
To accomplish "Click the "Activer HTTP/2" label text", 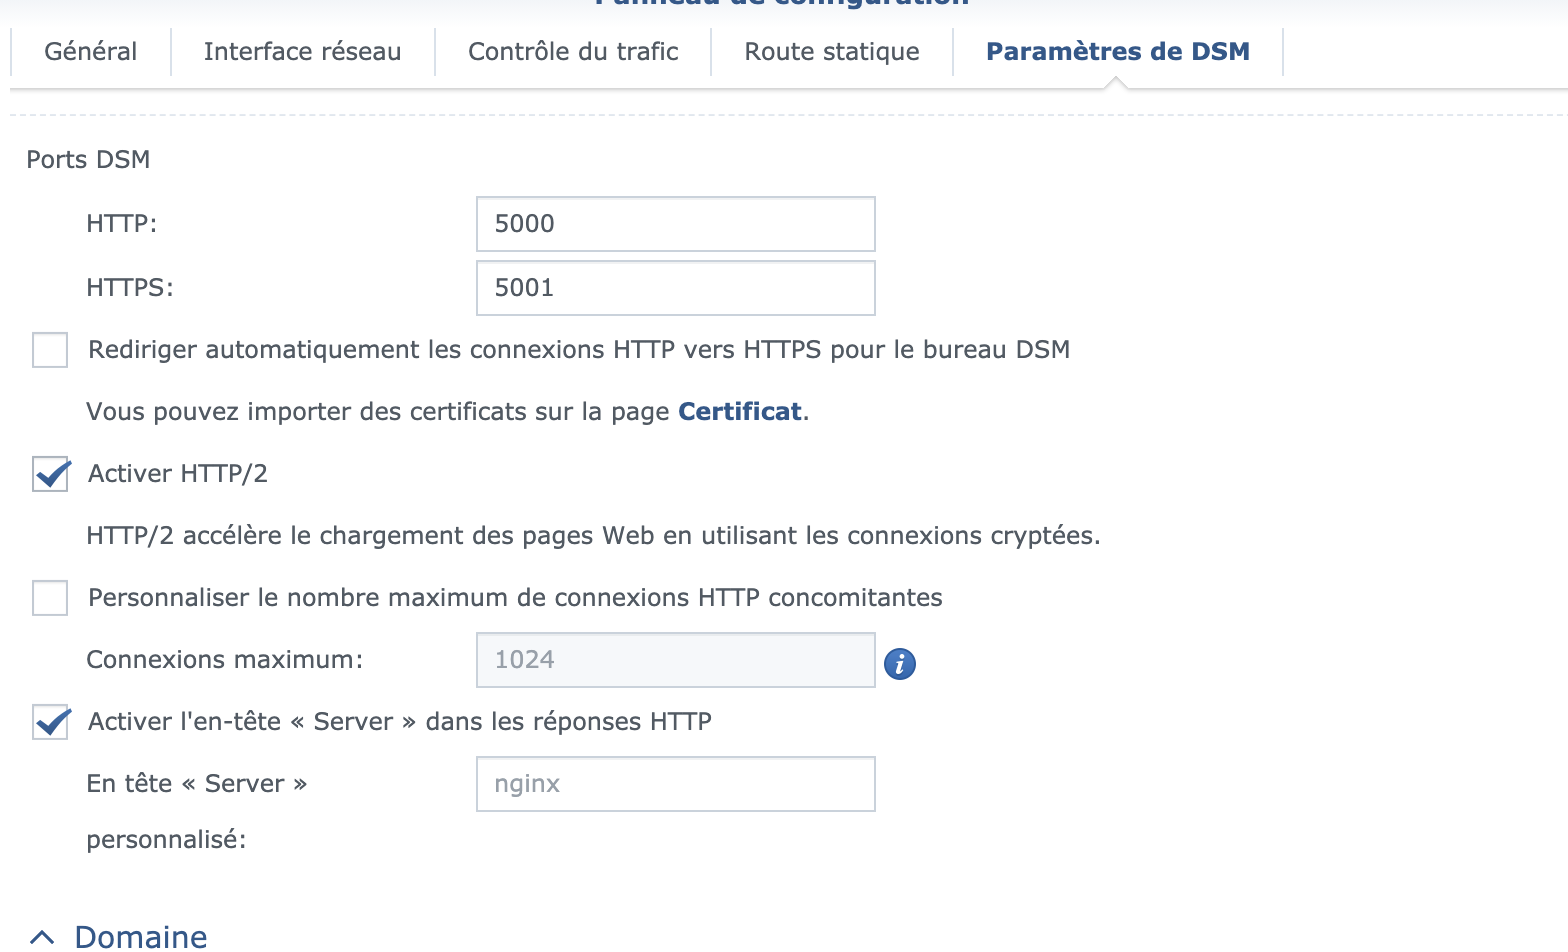I will point(178,474).
